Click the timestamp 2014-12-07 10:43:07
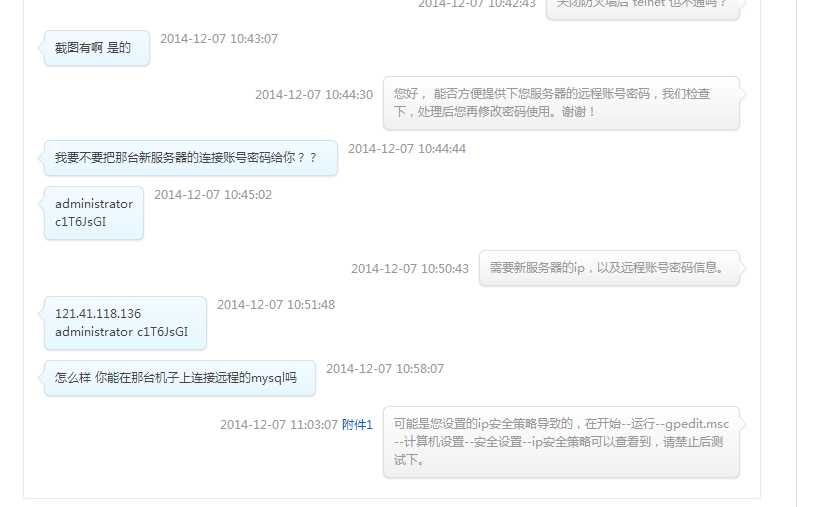The height and width of the screenshot is (507, 828). (219, 39)
